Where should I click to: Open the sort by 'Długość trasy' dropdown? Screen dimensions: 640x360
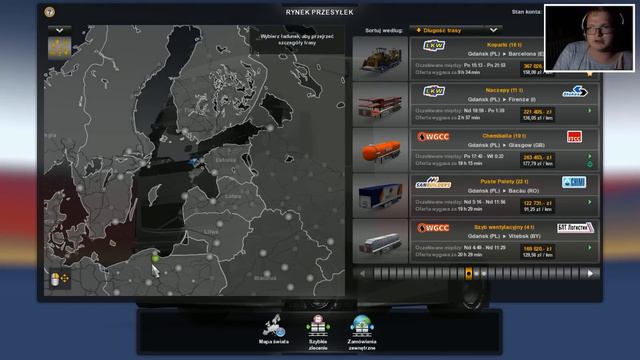pyautogui.click(x=456, y=30)
